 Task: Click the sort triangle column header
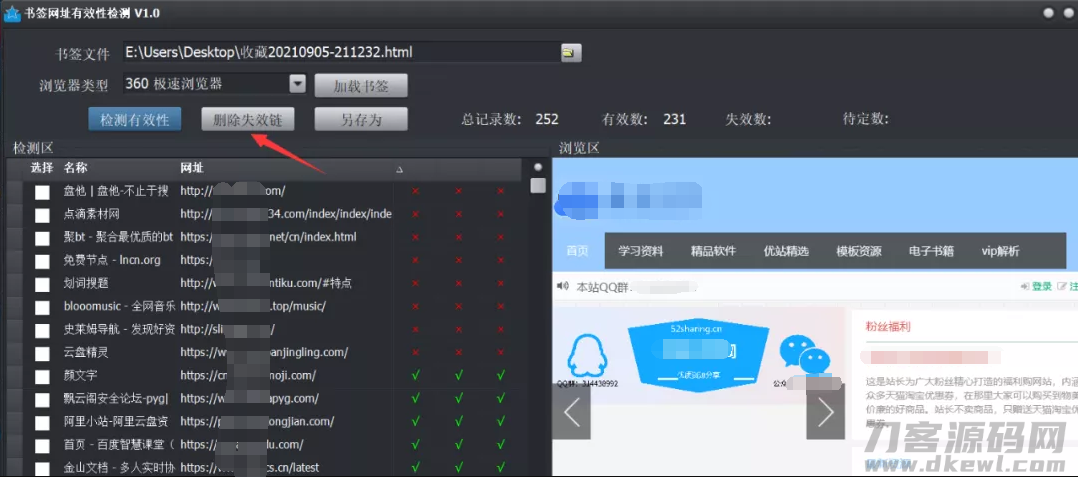click(399, 170)
